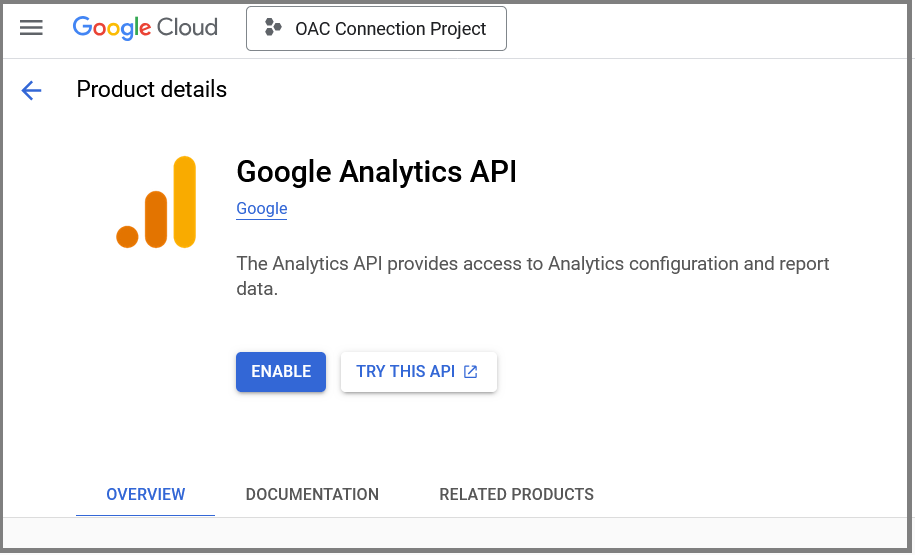Open the Documentation tab
915x555 pixels.
coord(312,495)
